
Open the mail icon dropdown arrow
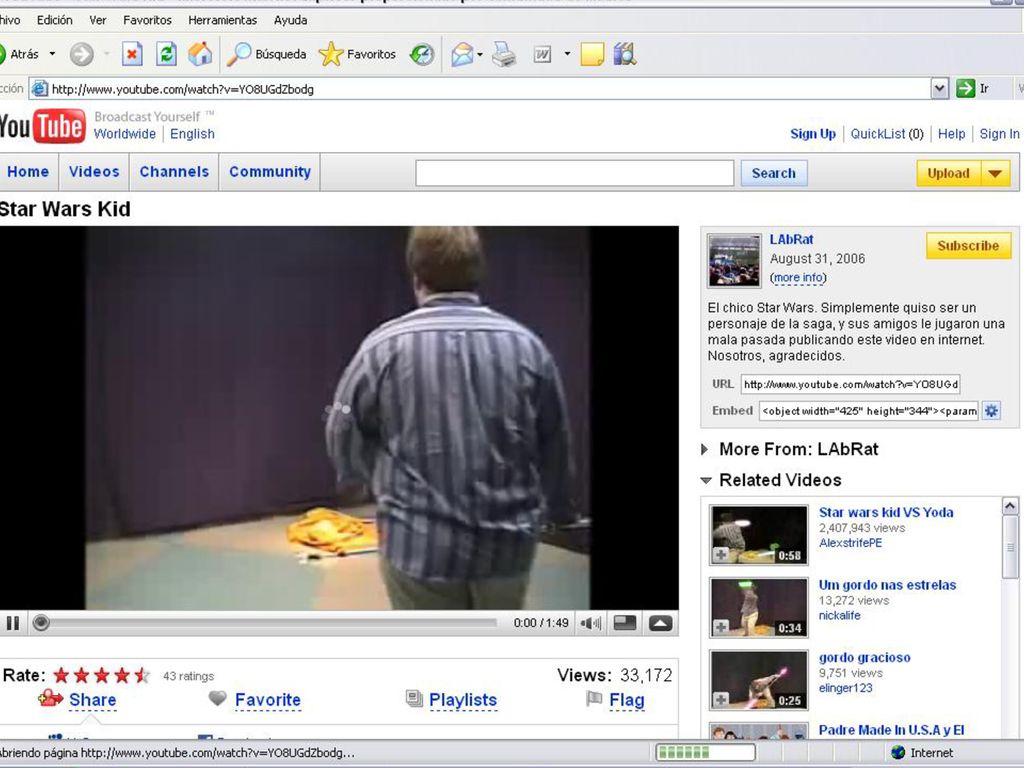tap(480, 54)
